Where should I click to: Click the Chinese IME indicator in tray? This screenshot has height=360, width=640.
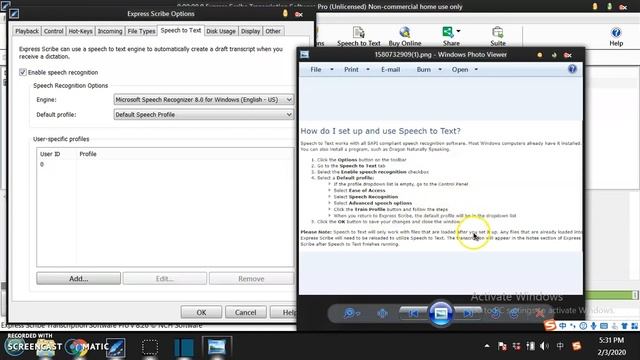pos(560,346)
